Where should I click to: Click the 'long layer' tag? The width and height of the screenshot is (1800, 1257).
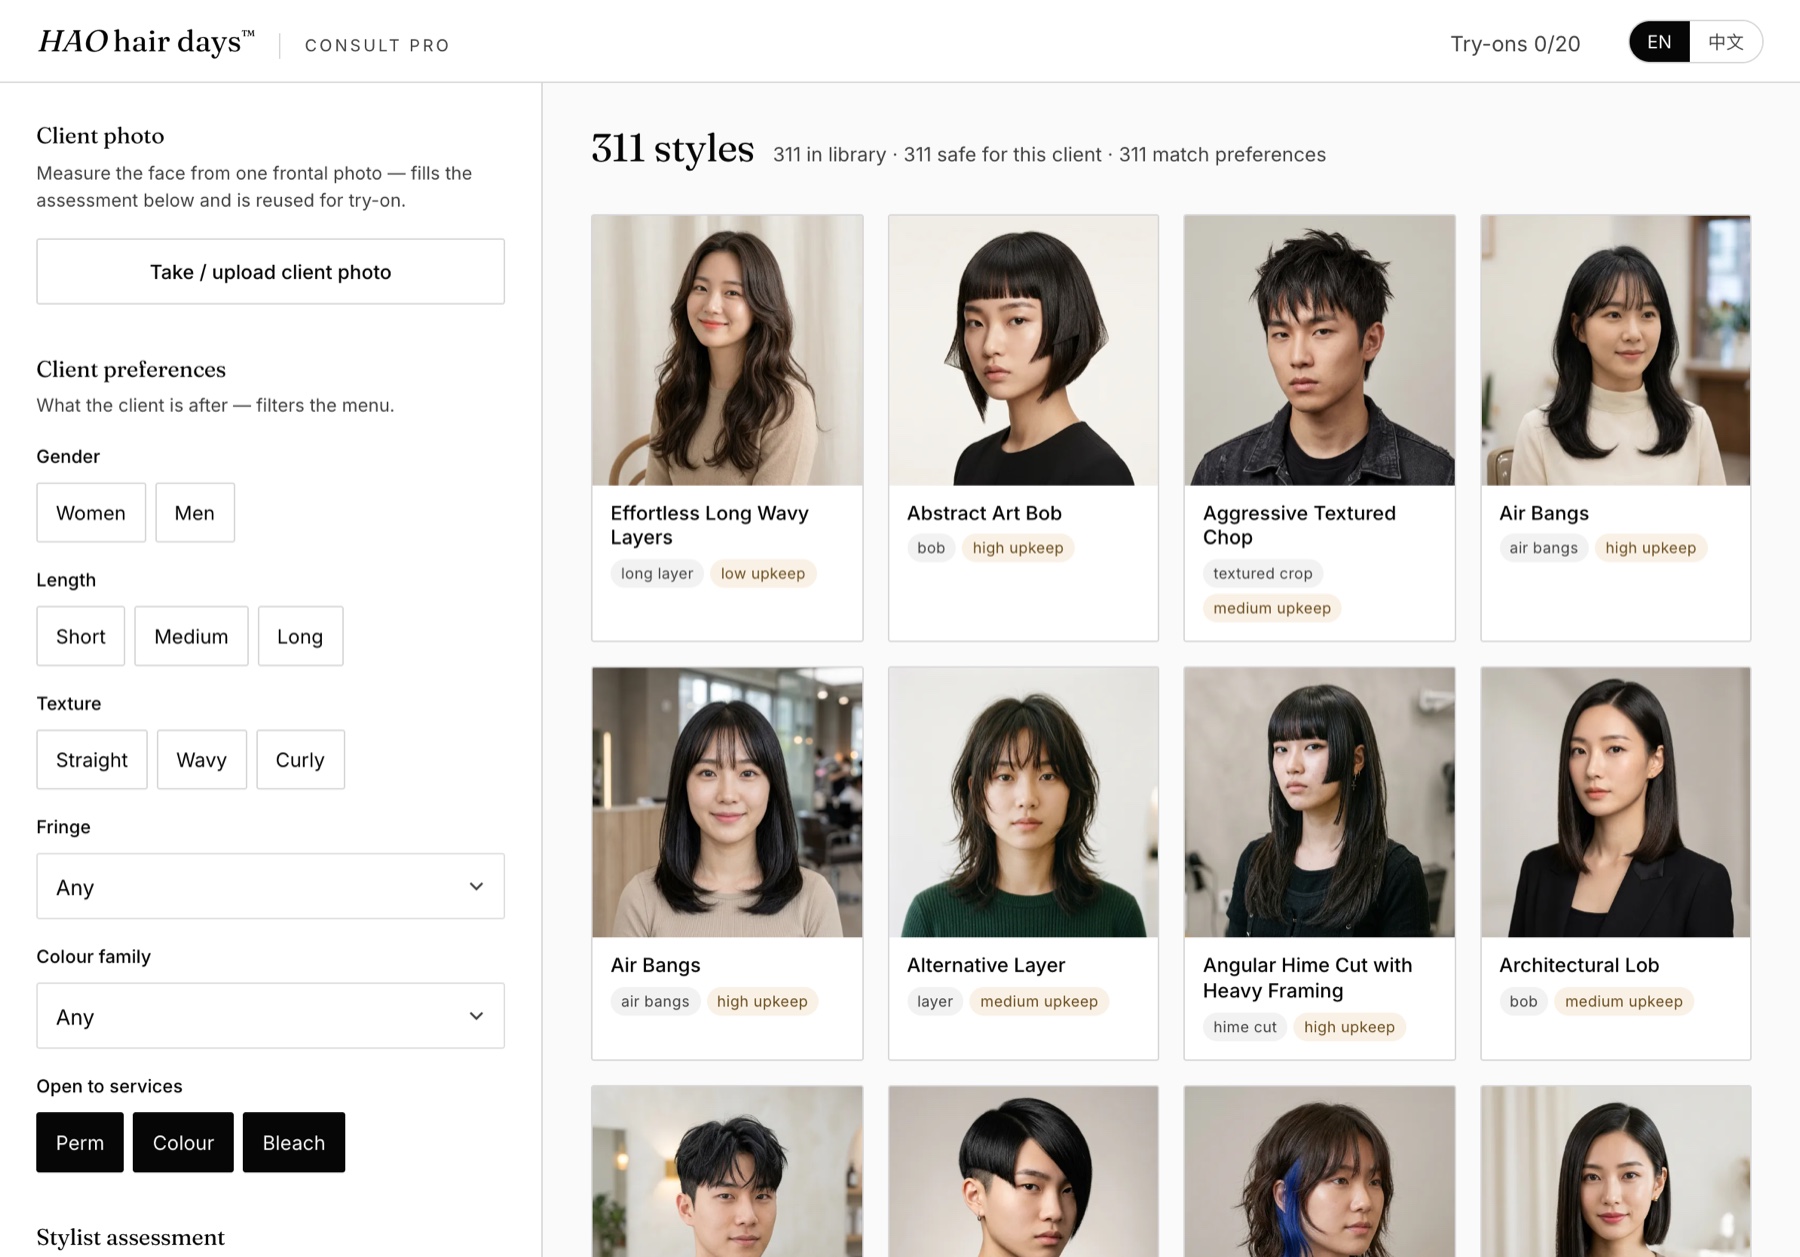pyautogui.click(x=657, y=573)
